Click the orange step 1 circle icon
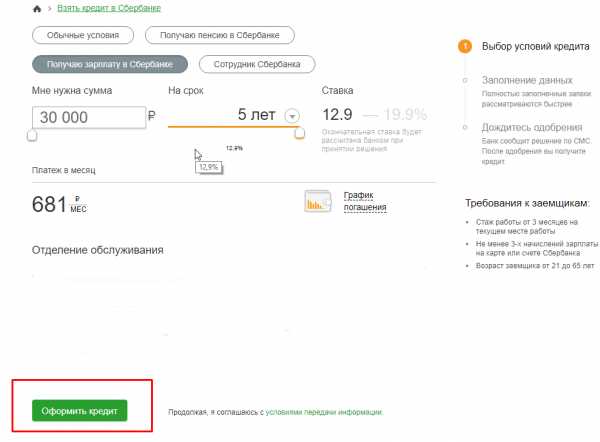600x442 pixels. click(x=464, y=45)
